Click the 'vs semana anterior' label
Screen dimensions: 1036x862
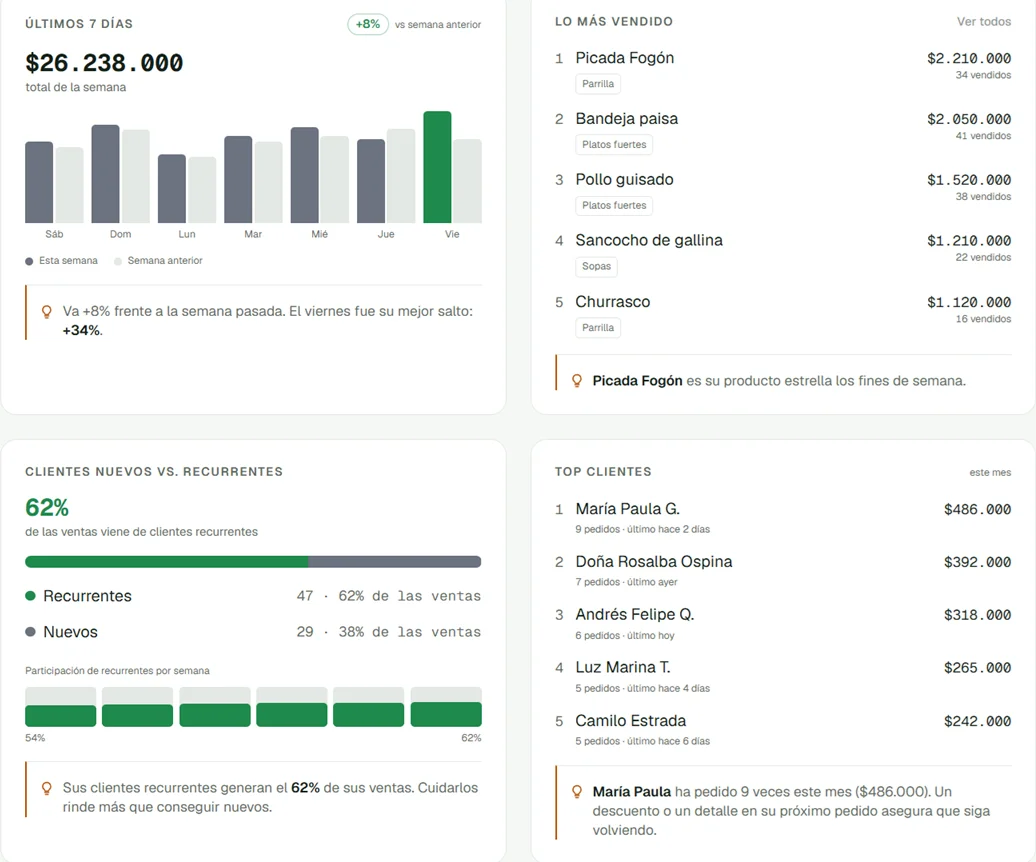[438, 24]
